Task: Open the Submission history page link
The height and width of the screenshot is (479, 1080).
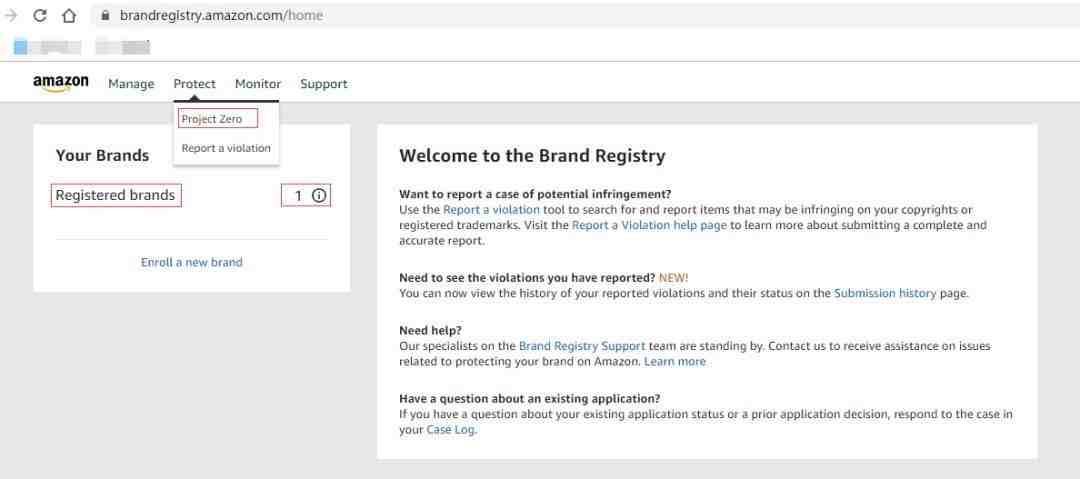Action: (885, 293)
